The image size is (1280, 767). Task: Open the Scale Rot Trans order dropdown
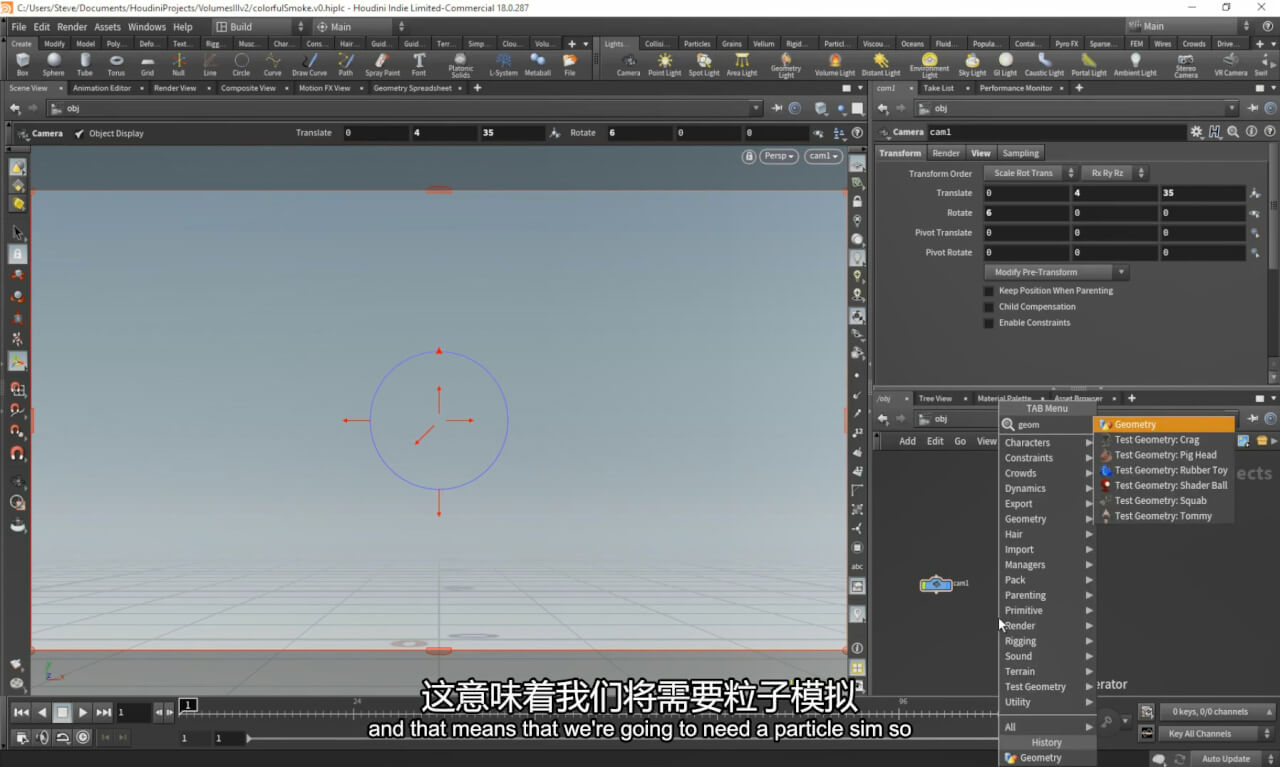1030,173
